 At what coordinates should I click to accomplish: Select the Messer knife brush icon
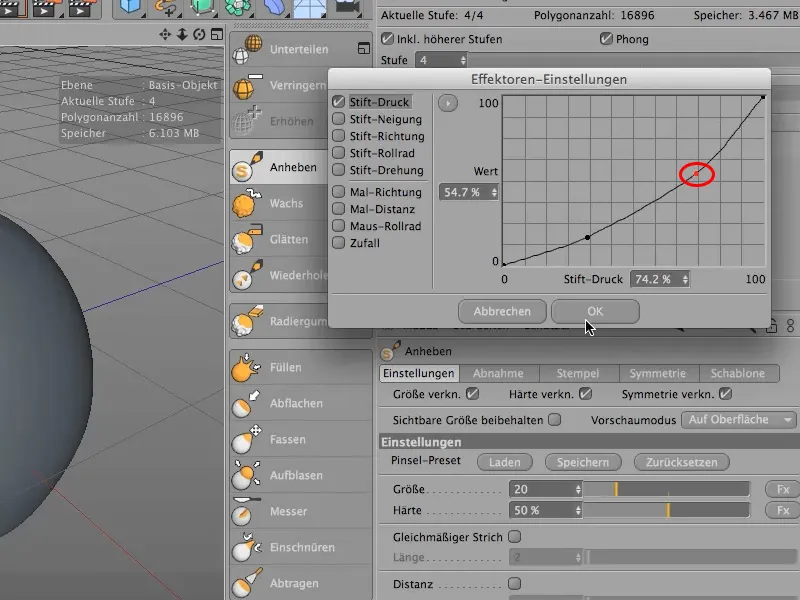point(247,511)
